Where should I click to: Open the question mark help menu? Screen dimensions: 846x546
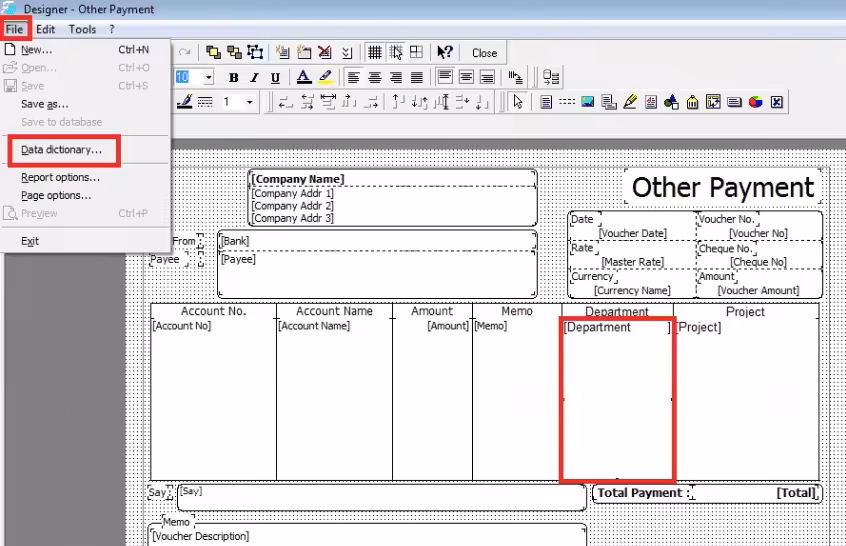pos(112,29)
